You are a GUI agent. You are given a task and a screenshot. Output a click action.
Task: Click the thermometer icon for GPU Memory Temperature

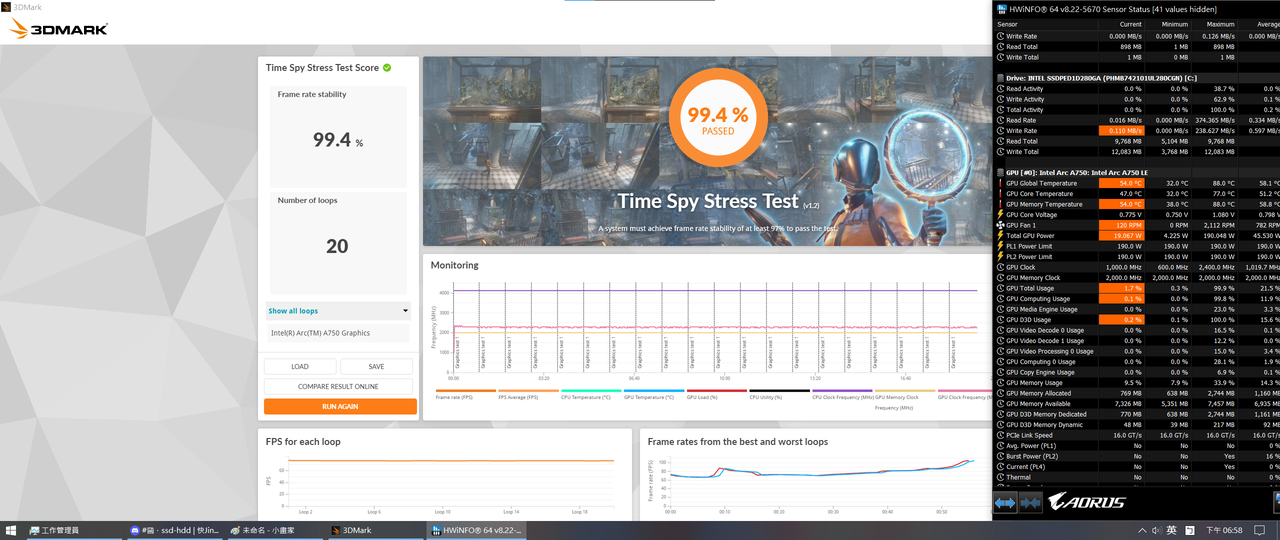click(x=1000, y=204)
